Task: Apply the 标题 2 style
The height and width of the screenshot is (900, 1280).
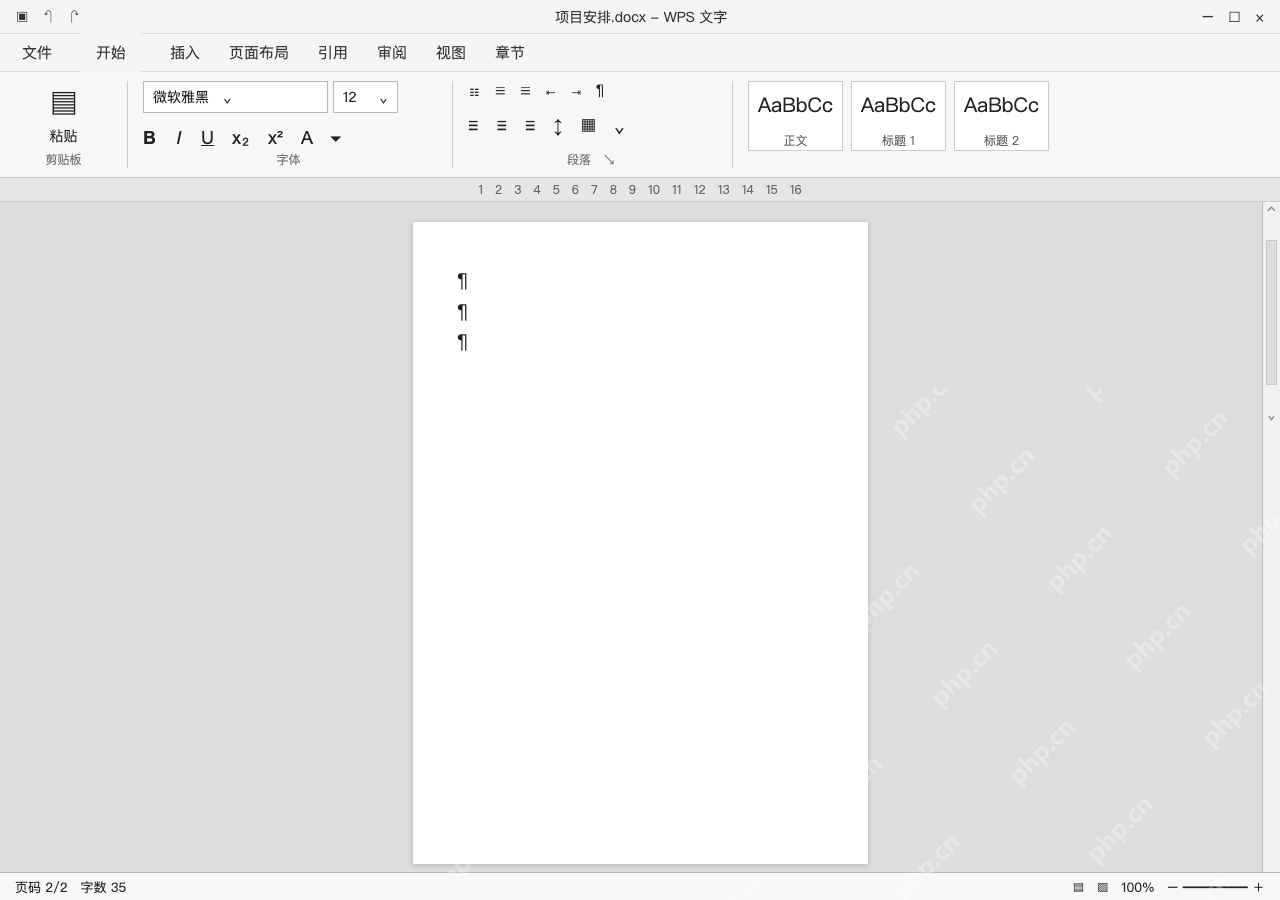Action: click(1001, 116)
